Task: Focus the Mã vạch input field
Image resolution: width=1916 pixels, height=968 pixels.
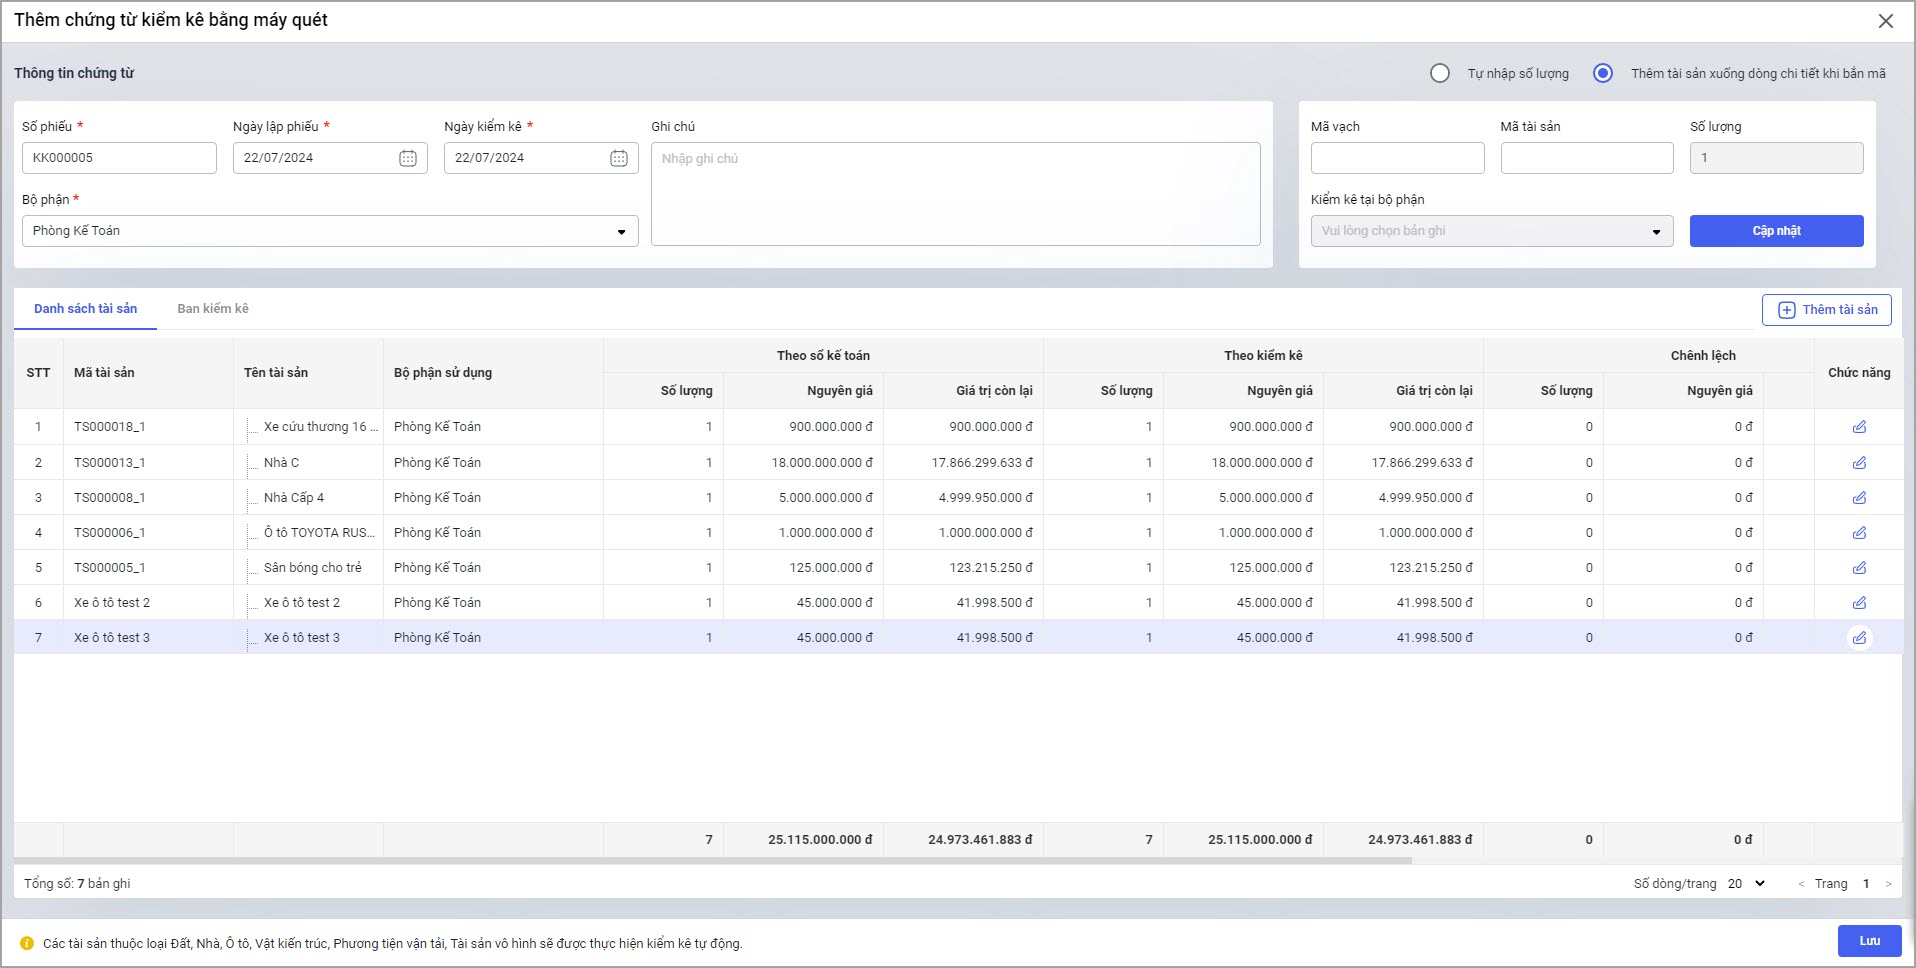Action: (x=1397, y=158)
